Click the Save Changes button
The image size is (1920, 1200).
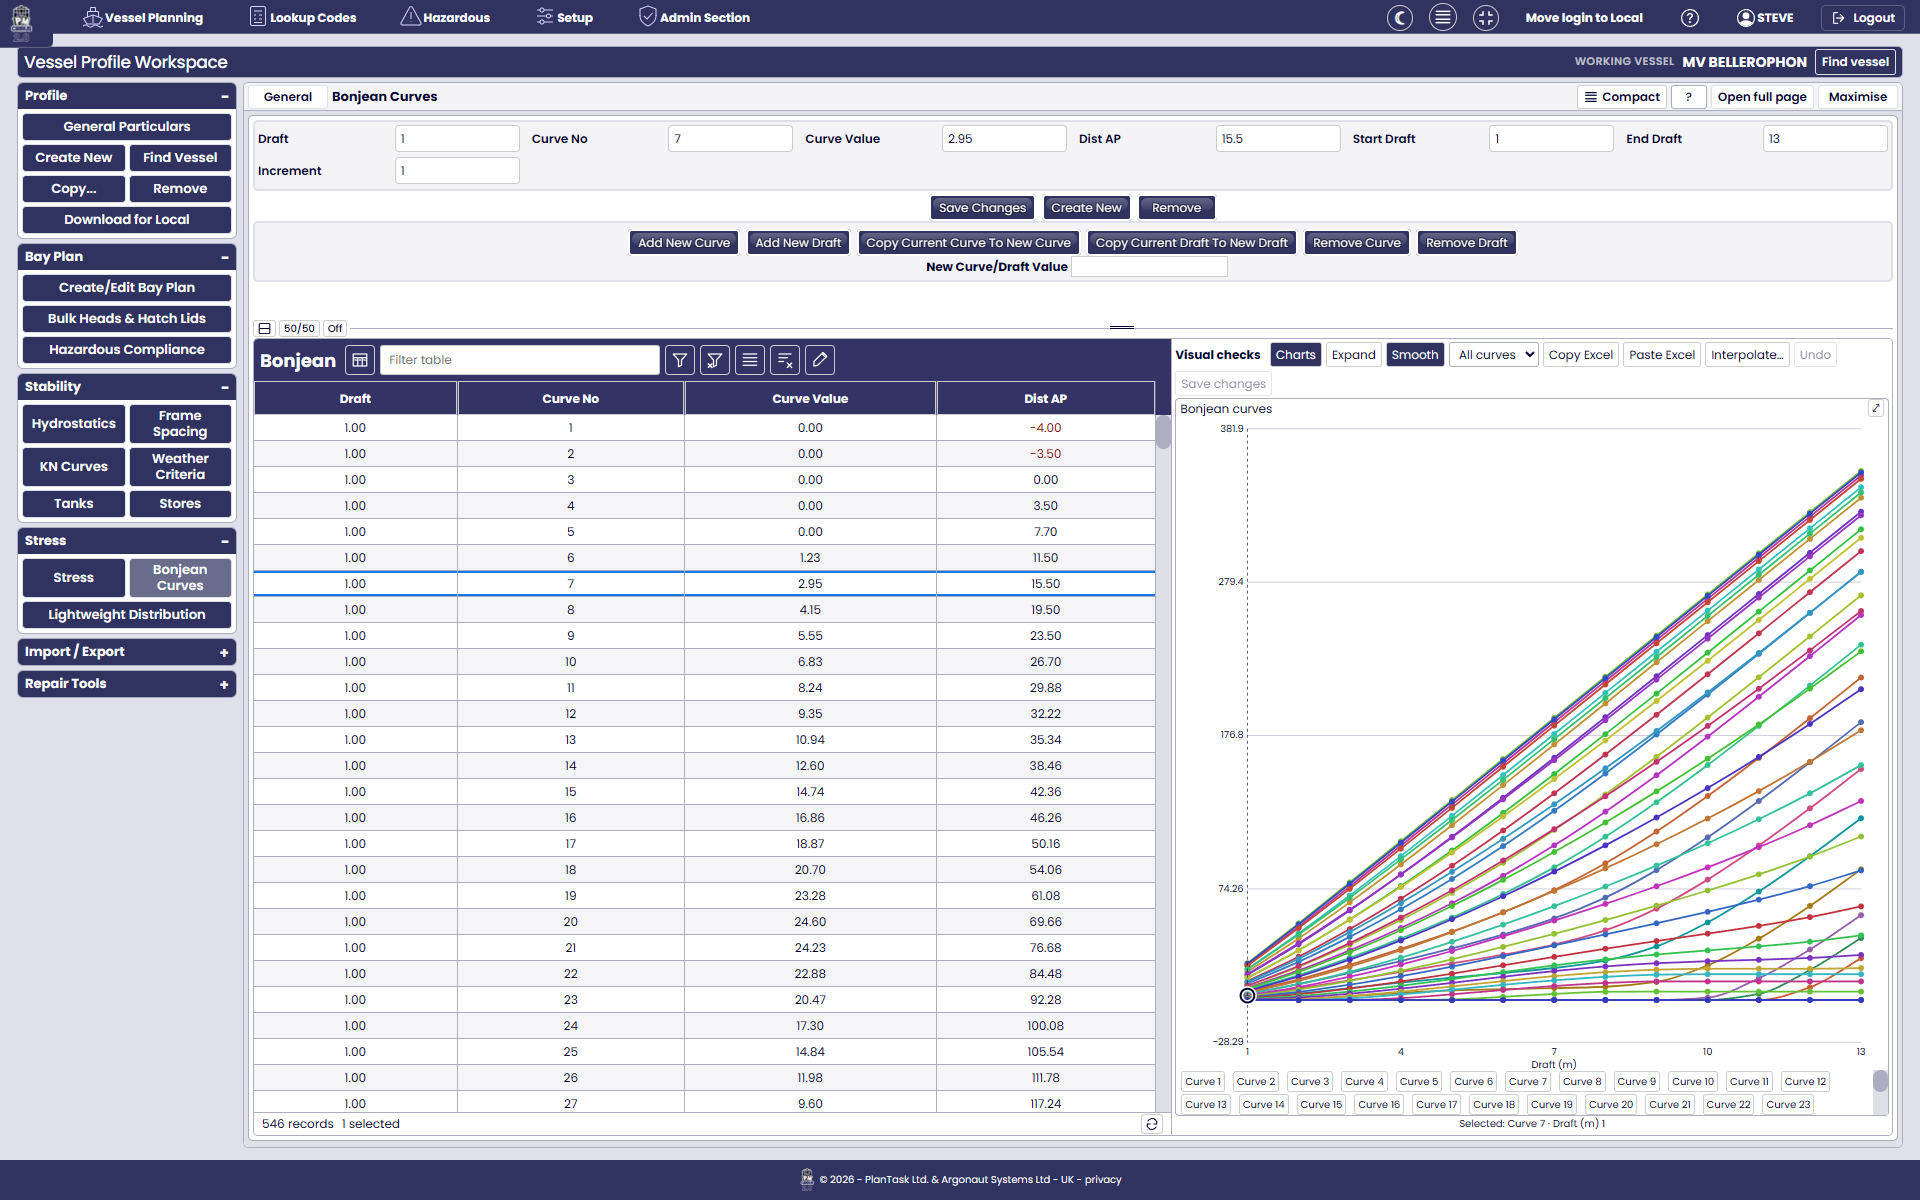point(982,208)
